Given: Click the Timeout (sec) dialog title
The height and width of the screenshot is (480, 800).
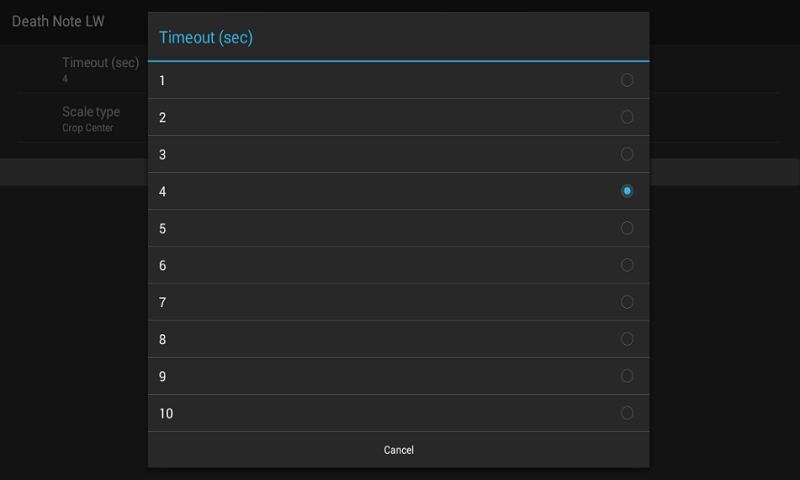Looking at the screenshot, I should pyautogui.click(x=206, y=37).
